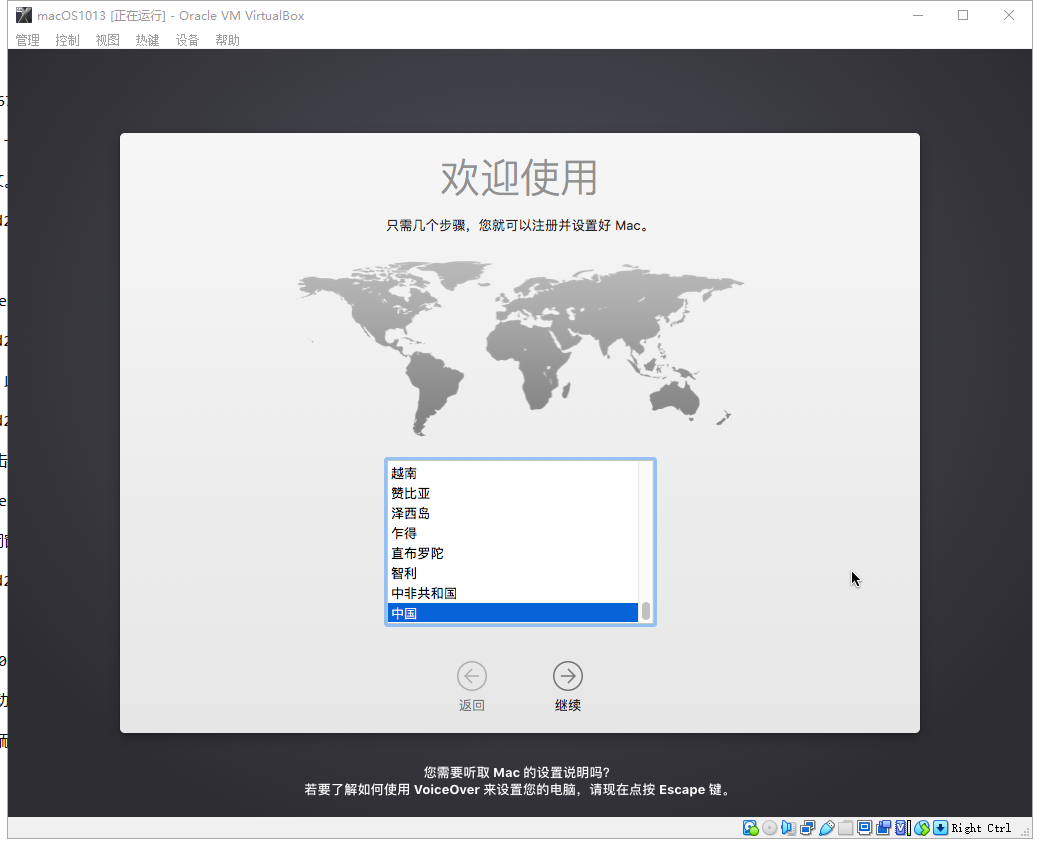Open the 控制 menu

point(68,40)
